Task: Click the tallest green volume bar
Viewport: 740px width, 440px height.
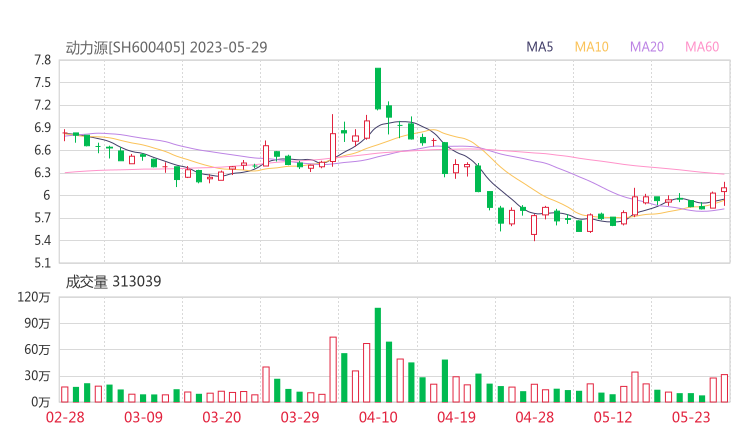Action: click(x=378, y=355)
